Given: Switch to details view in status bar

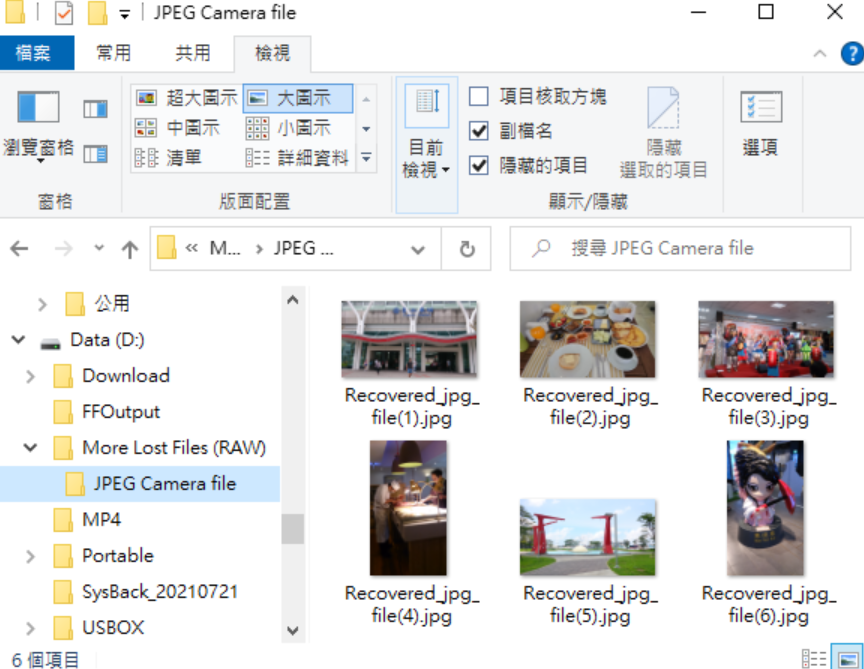Looking at the screenshot, I should [814, 658].
